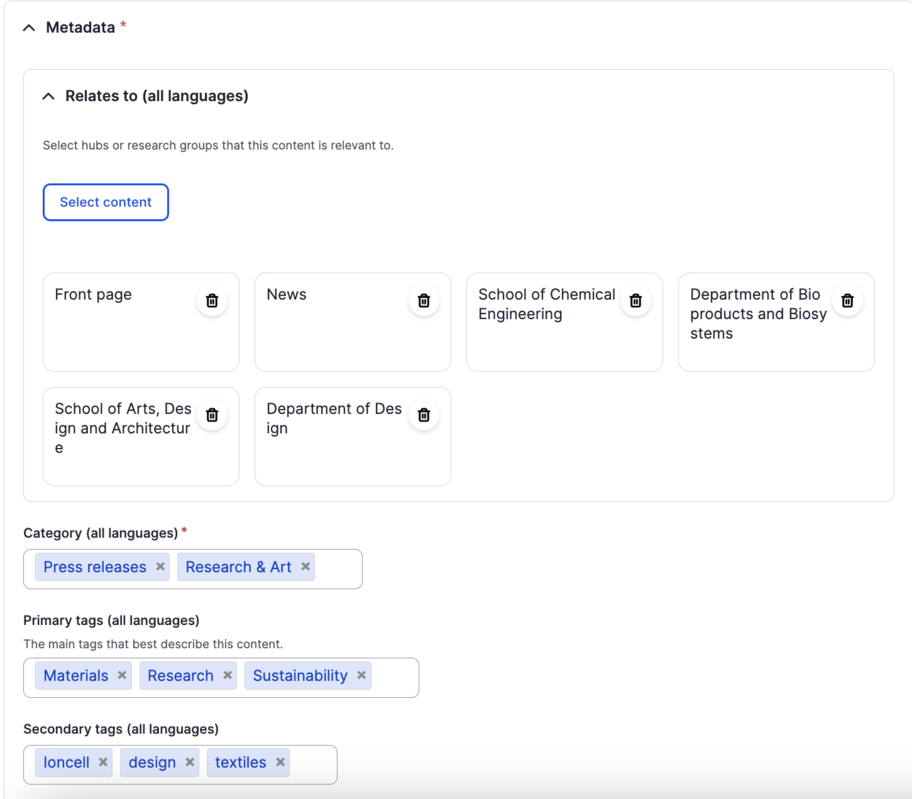Remove the Press releases category tag
The height and width of the screenshot is (799, 912).
pos(160,567)
